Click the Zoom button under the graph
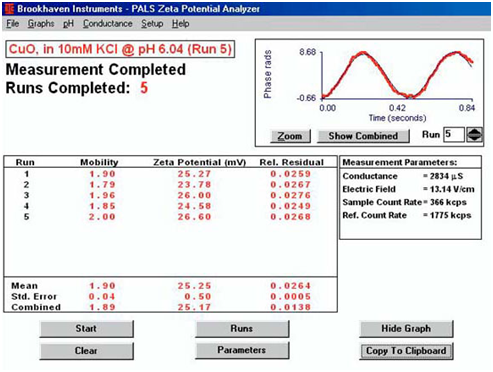 (x=290, y=136)
